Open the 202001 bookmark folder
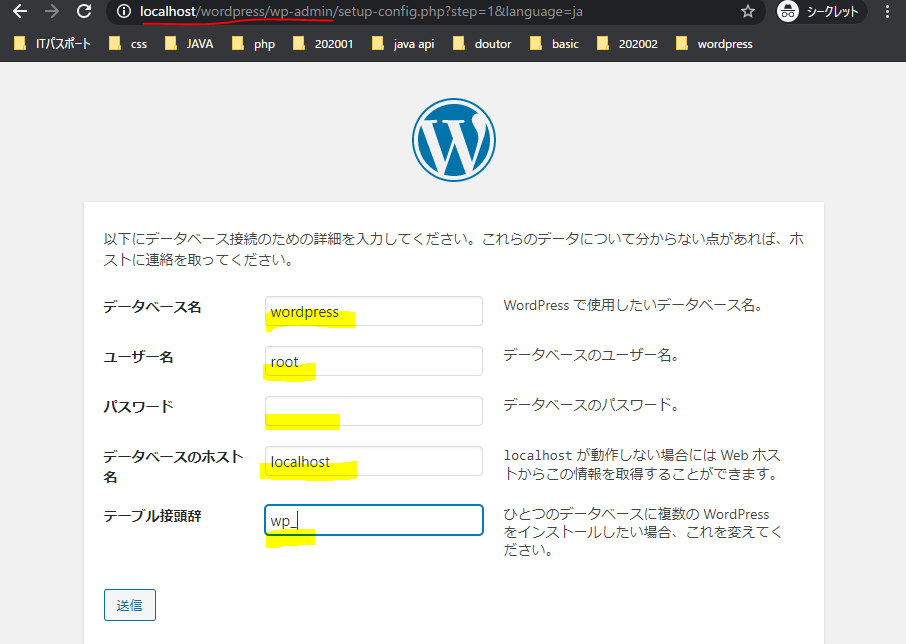This screenshot has width=906, height=644. (x=323, y=44)
